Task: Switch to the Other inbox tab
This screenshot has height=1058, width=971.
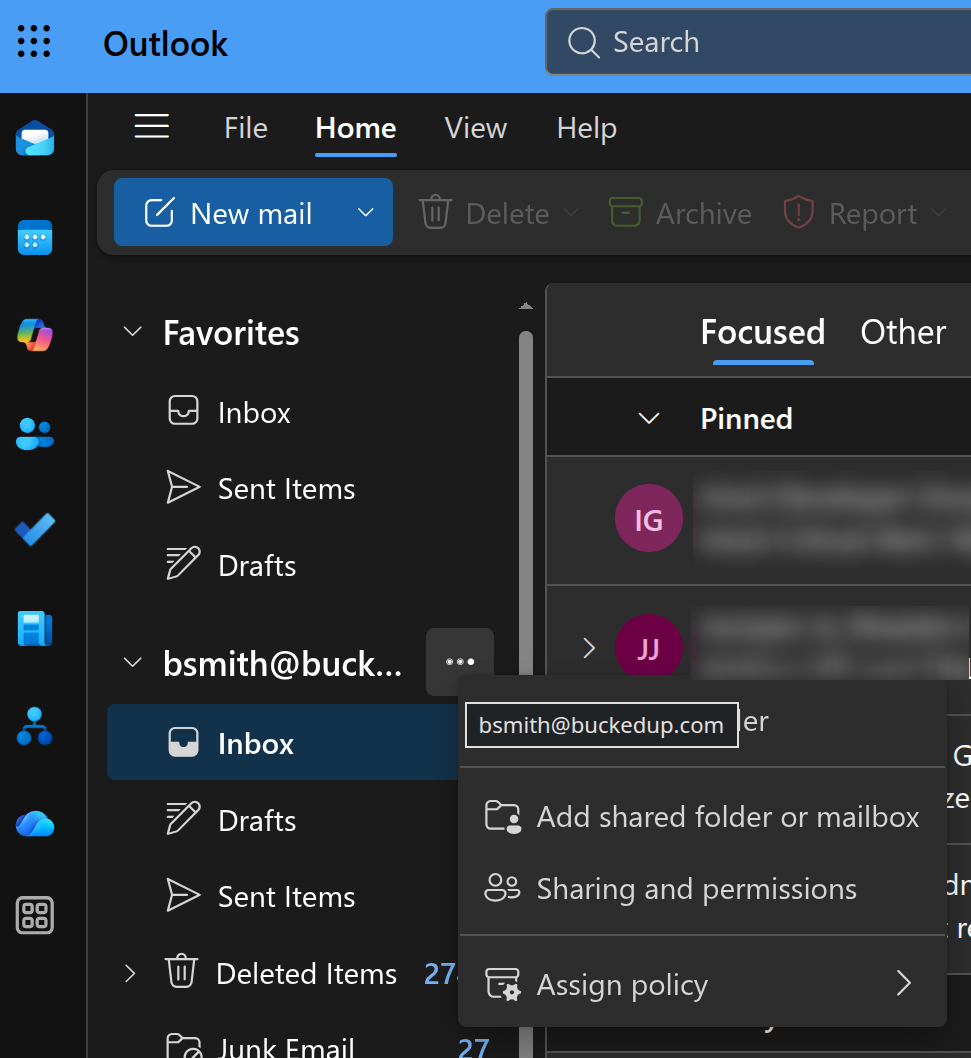Action: [x=903, y=331]
